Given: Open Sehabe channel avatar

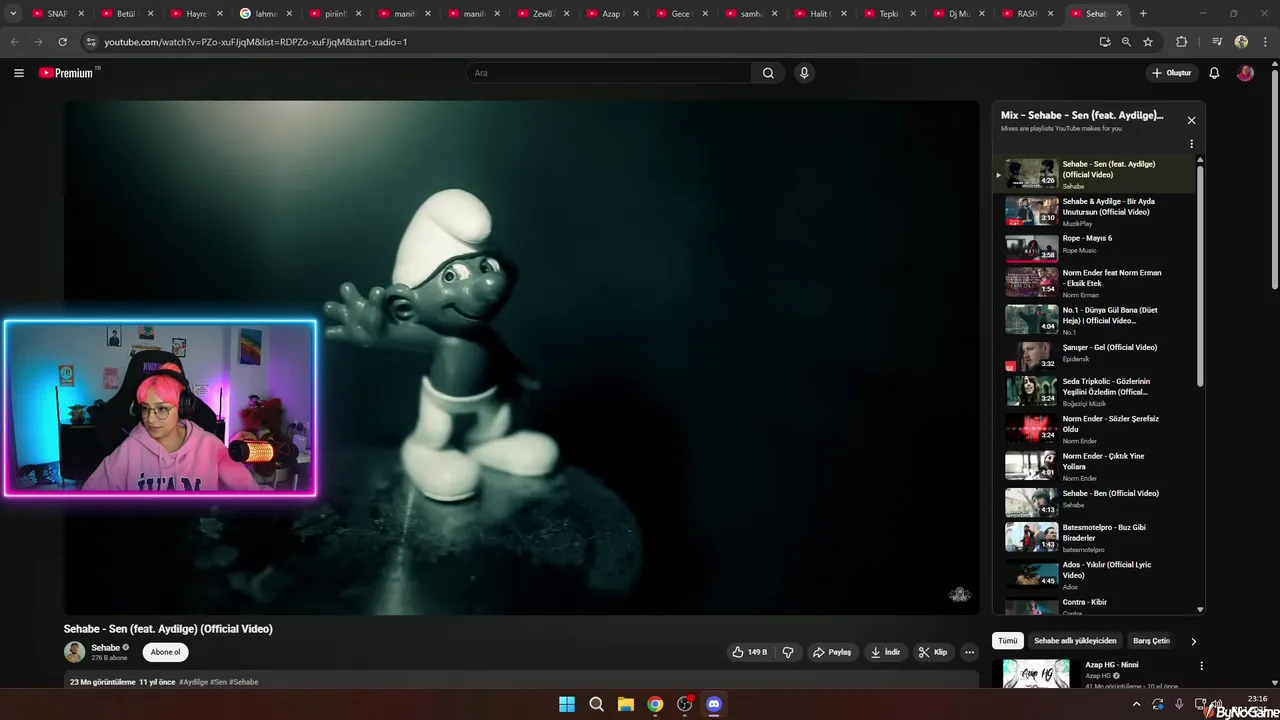Looking at the screenshot, I should tap(74, 652).
